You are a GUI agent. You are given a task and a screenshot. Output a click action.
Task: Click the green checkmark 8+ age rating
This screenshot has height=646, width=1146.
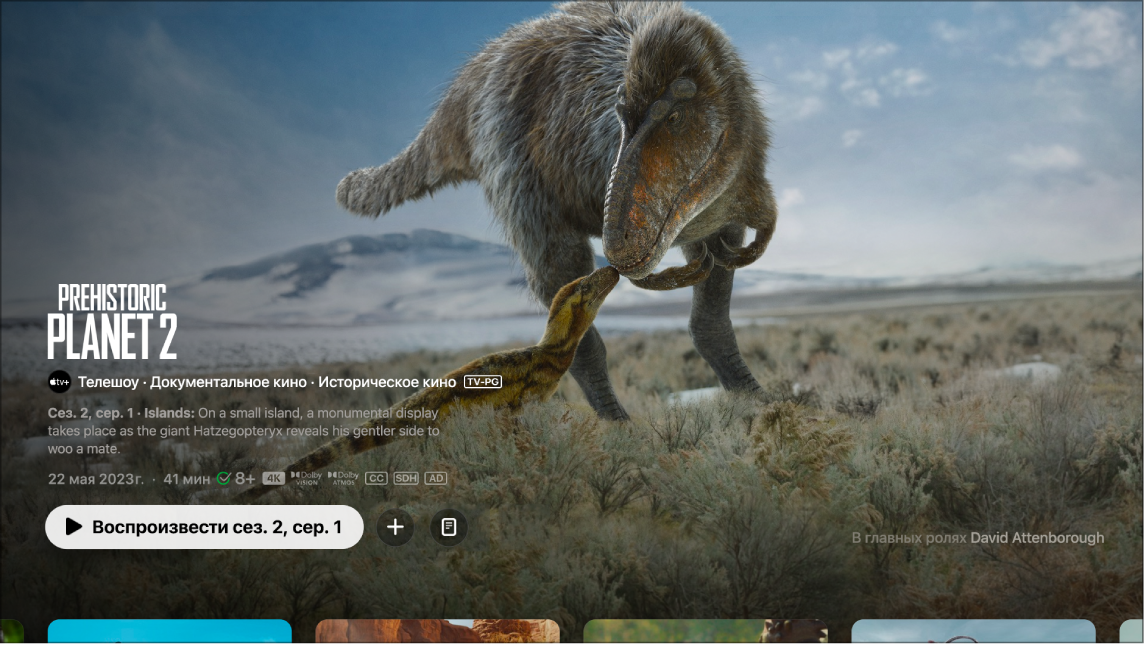pos(235,479)
